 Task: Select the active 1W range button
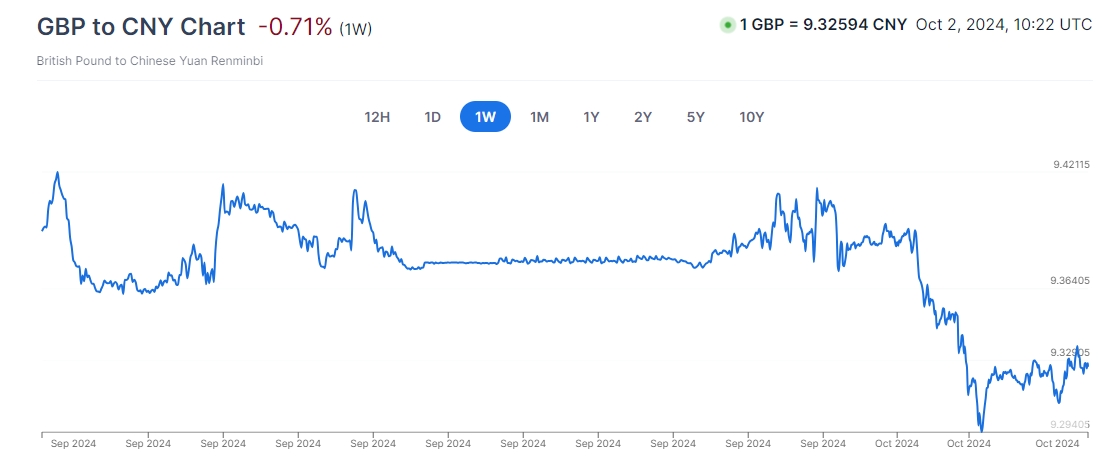pos(485,117)
